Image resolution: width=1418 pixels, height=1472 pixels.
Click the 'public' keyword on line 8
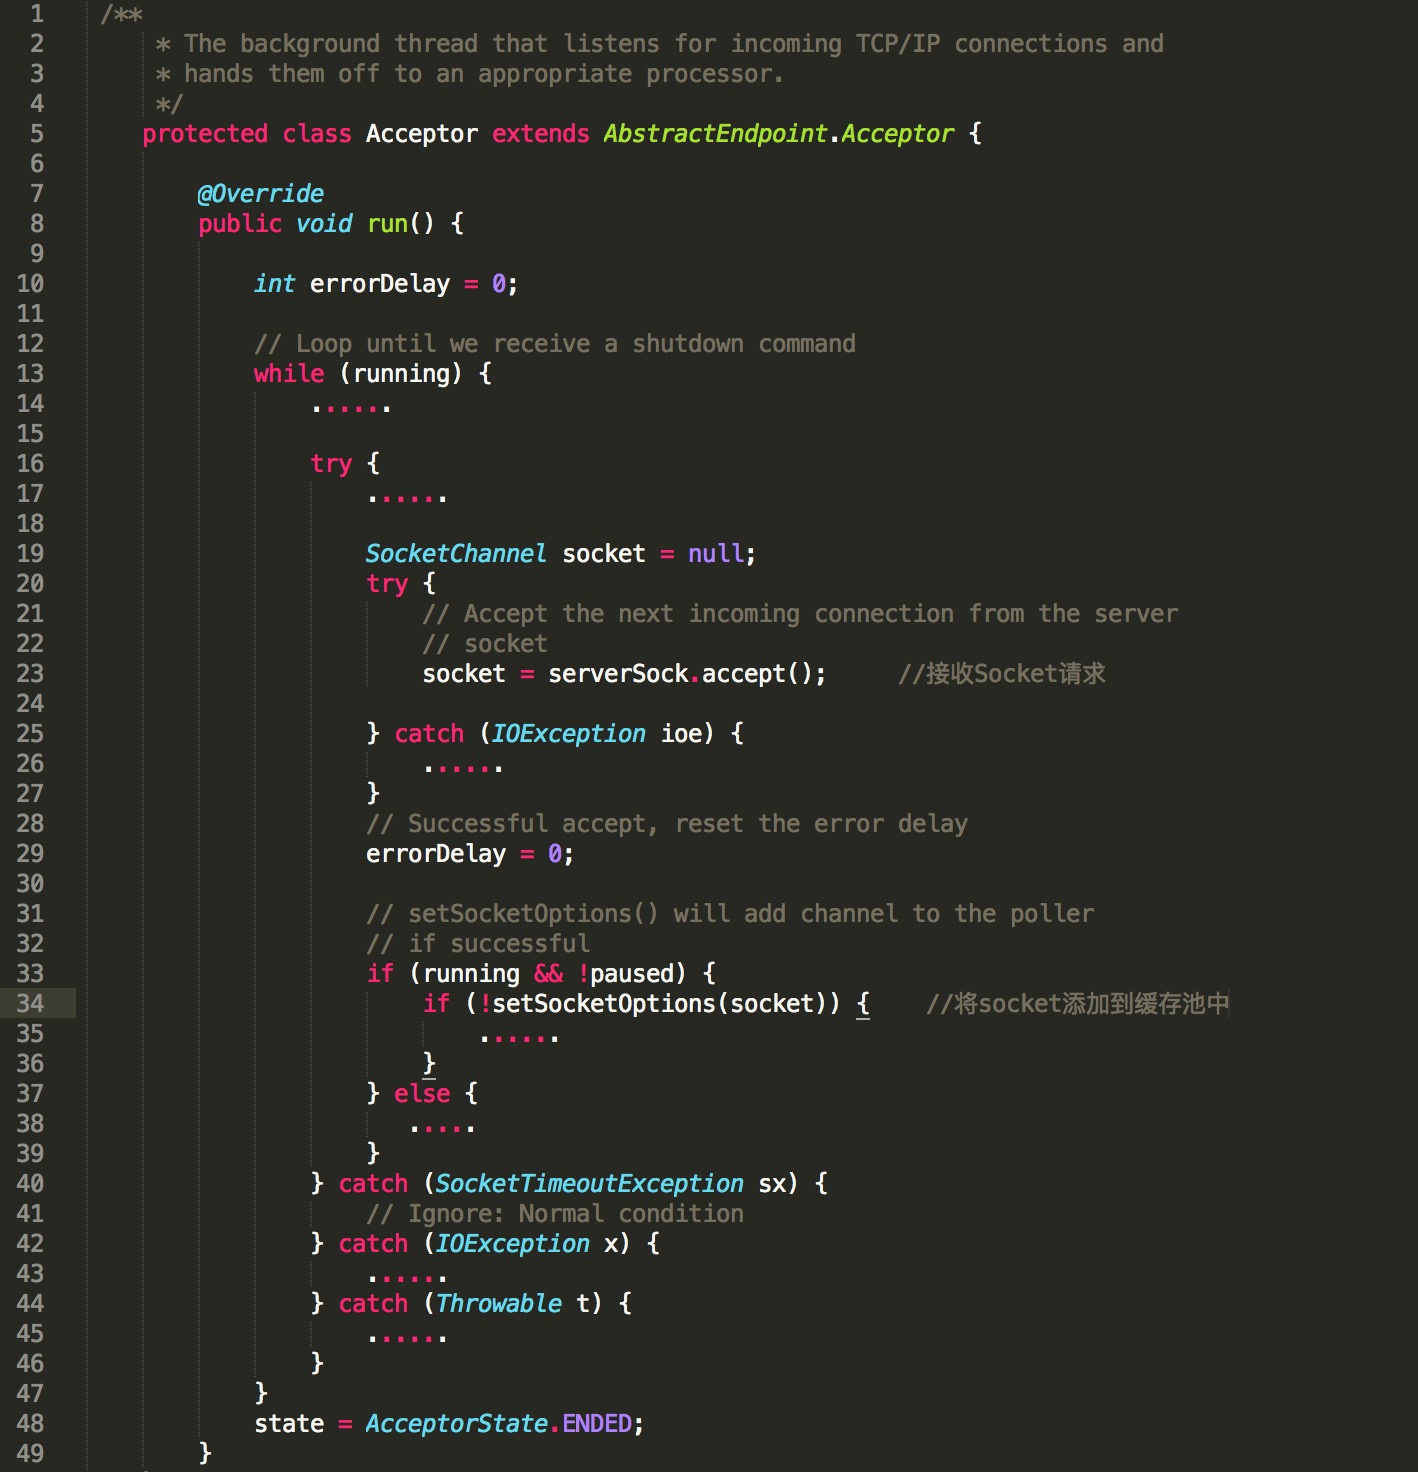coord(240,224)
